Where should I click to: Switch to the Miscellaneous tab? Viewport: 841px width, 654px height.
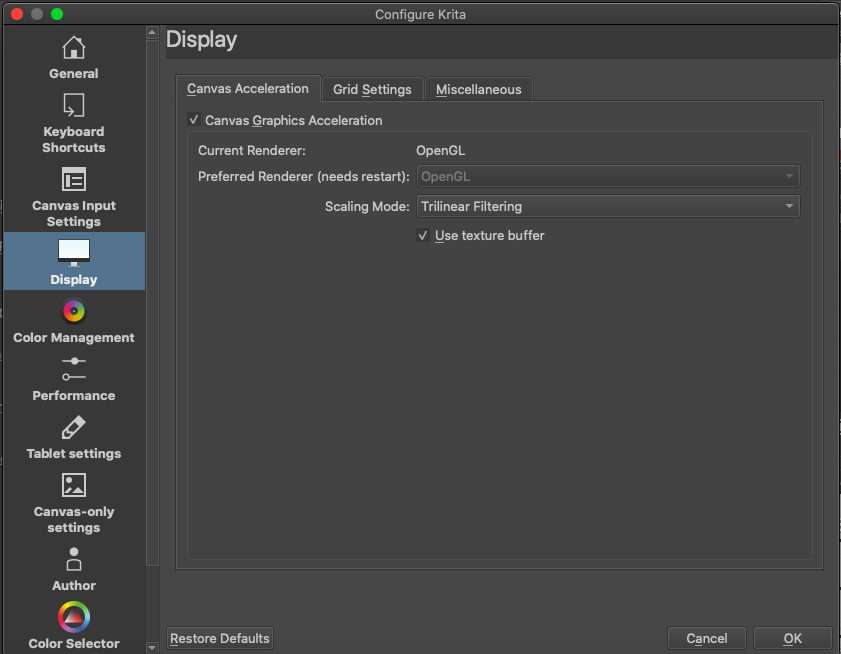478,90
